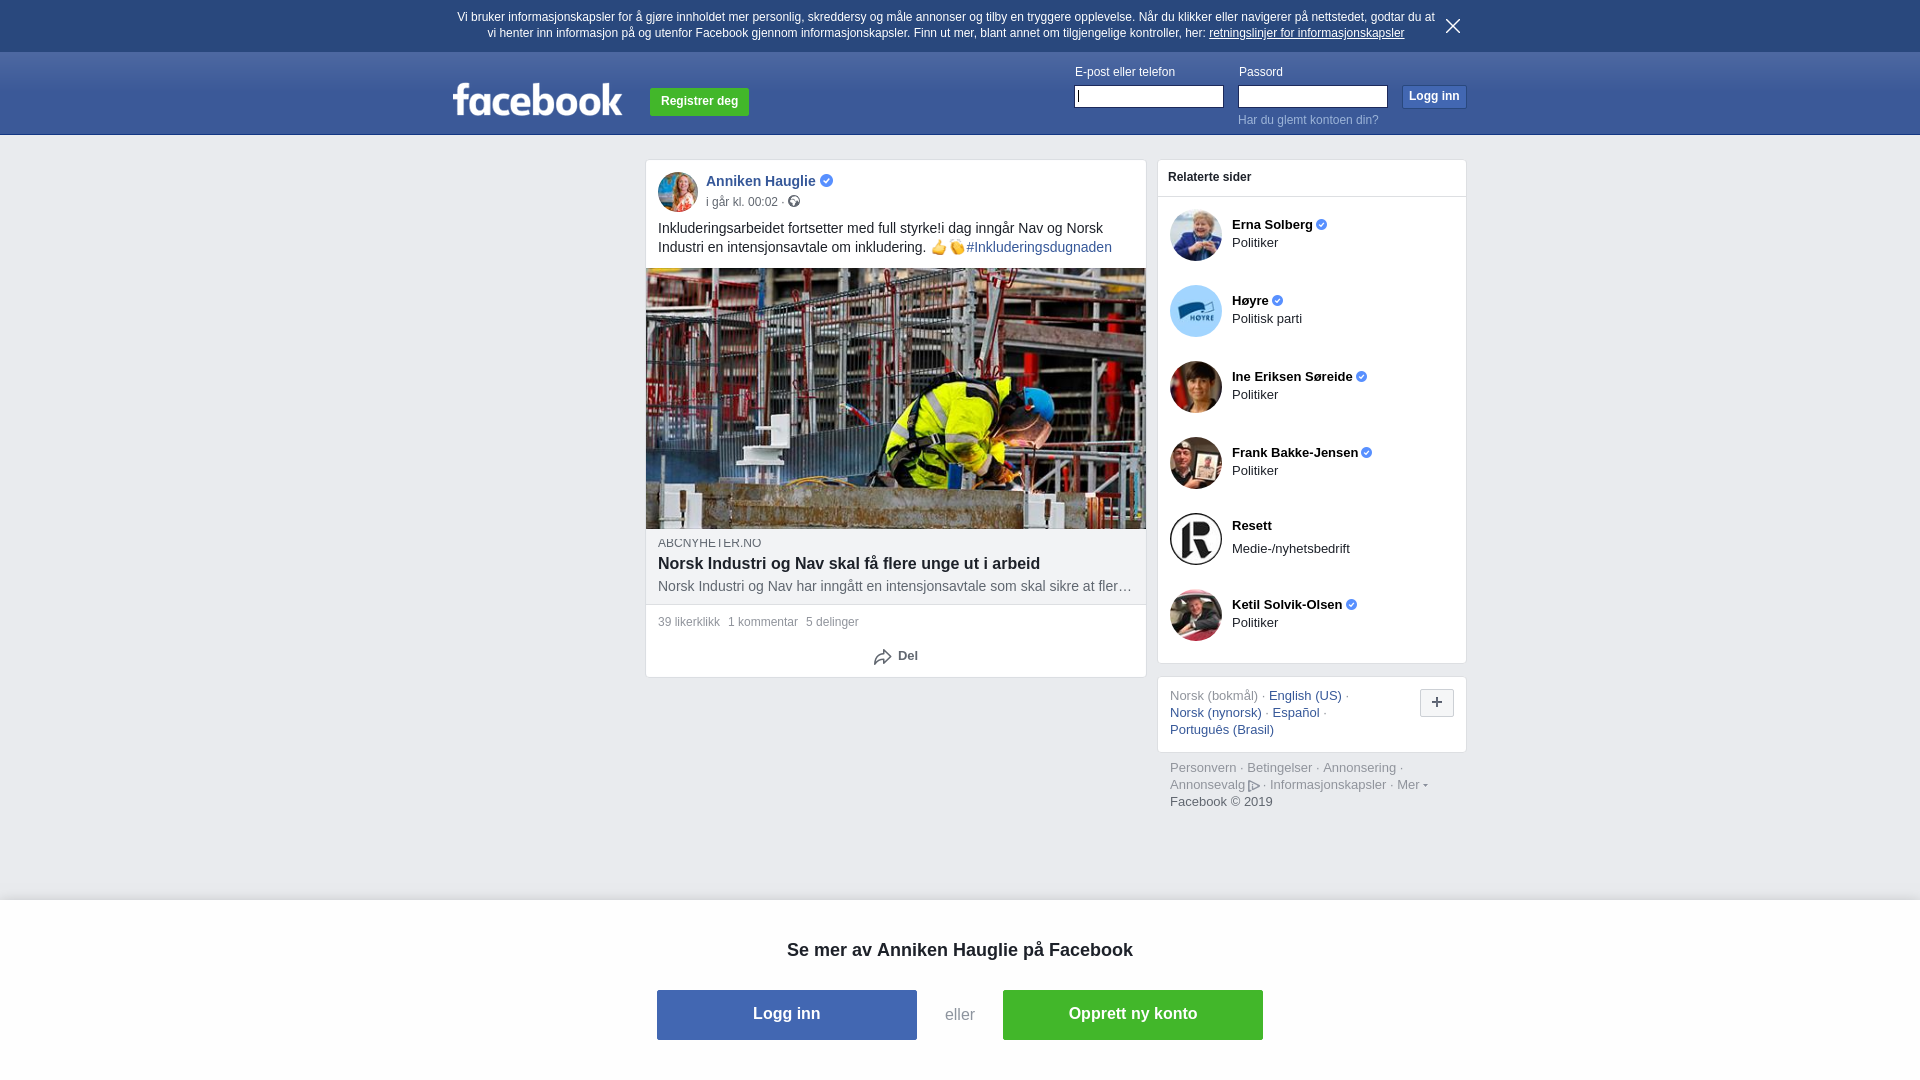
Task: Click Frank Bakke-Jensen's avatar
Action: [1196, 463]
